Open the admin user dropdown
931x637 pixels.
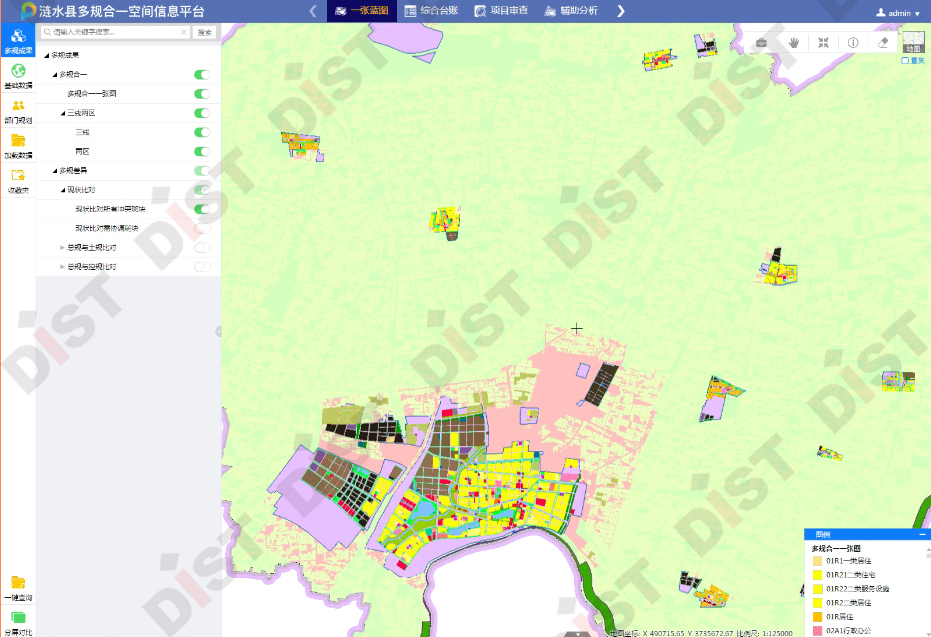point(897,13)
